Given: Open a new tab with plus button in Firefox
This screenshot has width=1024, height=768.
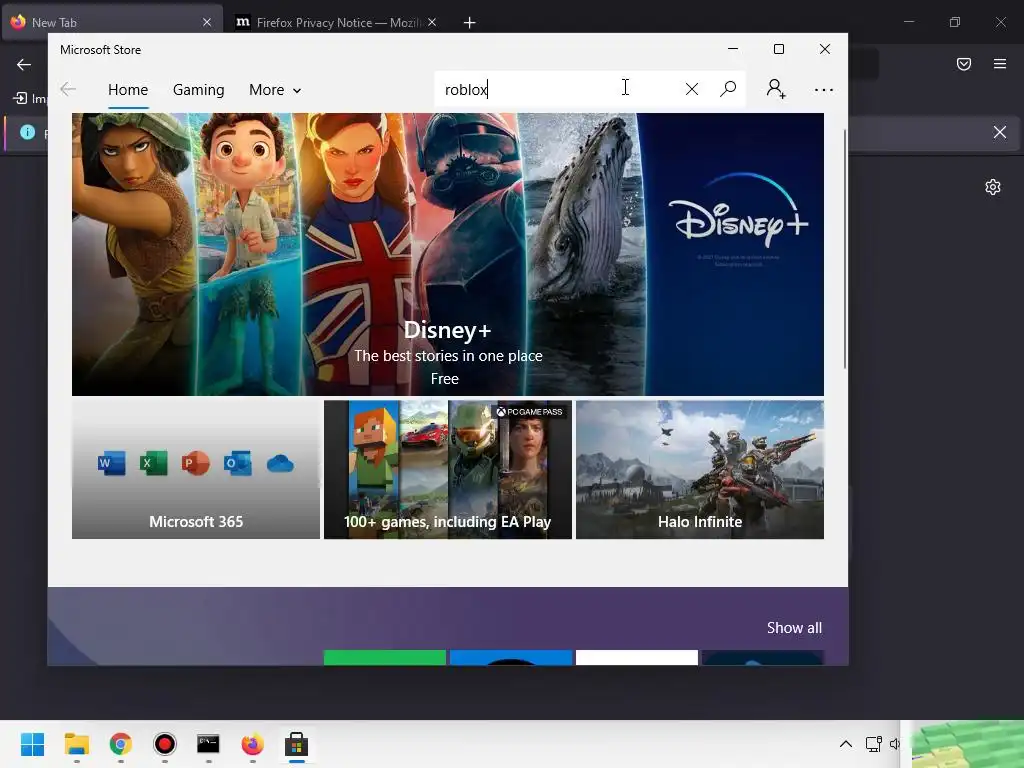Looking at the screenshot, I should (x=470, y=23).
